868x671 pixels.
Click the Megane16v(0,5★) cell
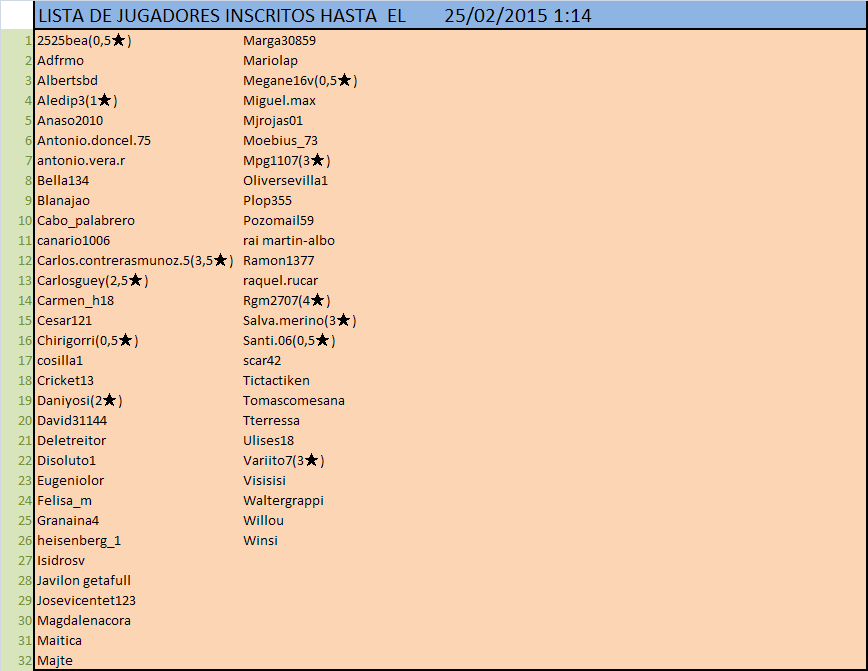point(300,81)
